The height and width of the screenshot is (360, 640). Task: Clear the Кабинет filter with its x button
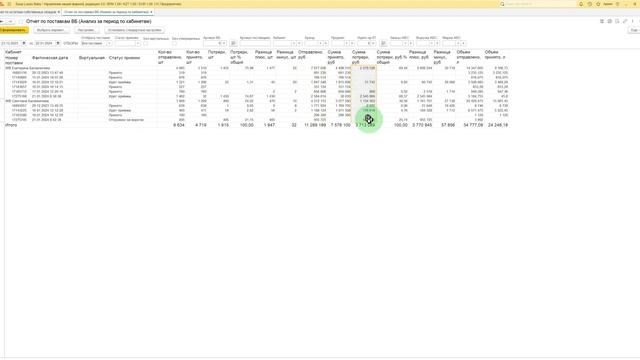[x=299, y=43]
